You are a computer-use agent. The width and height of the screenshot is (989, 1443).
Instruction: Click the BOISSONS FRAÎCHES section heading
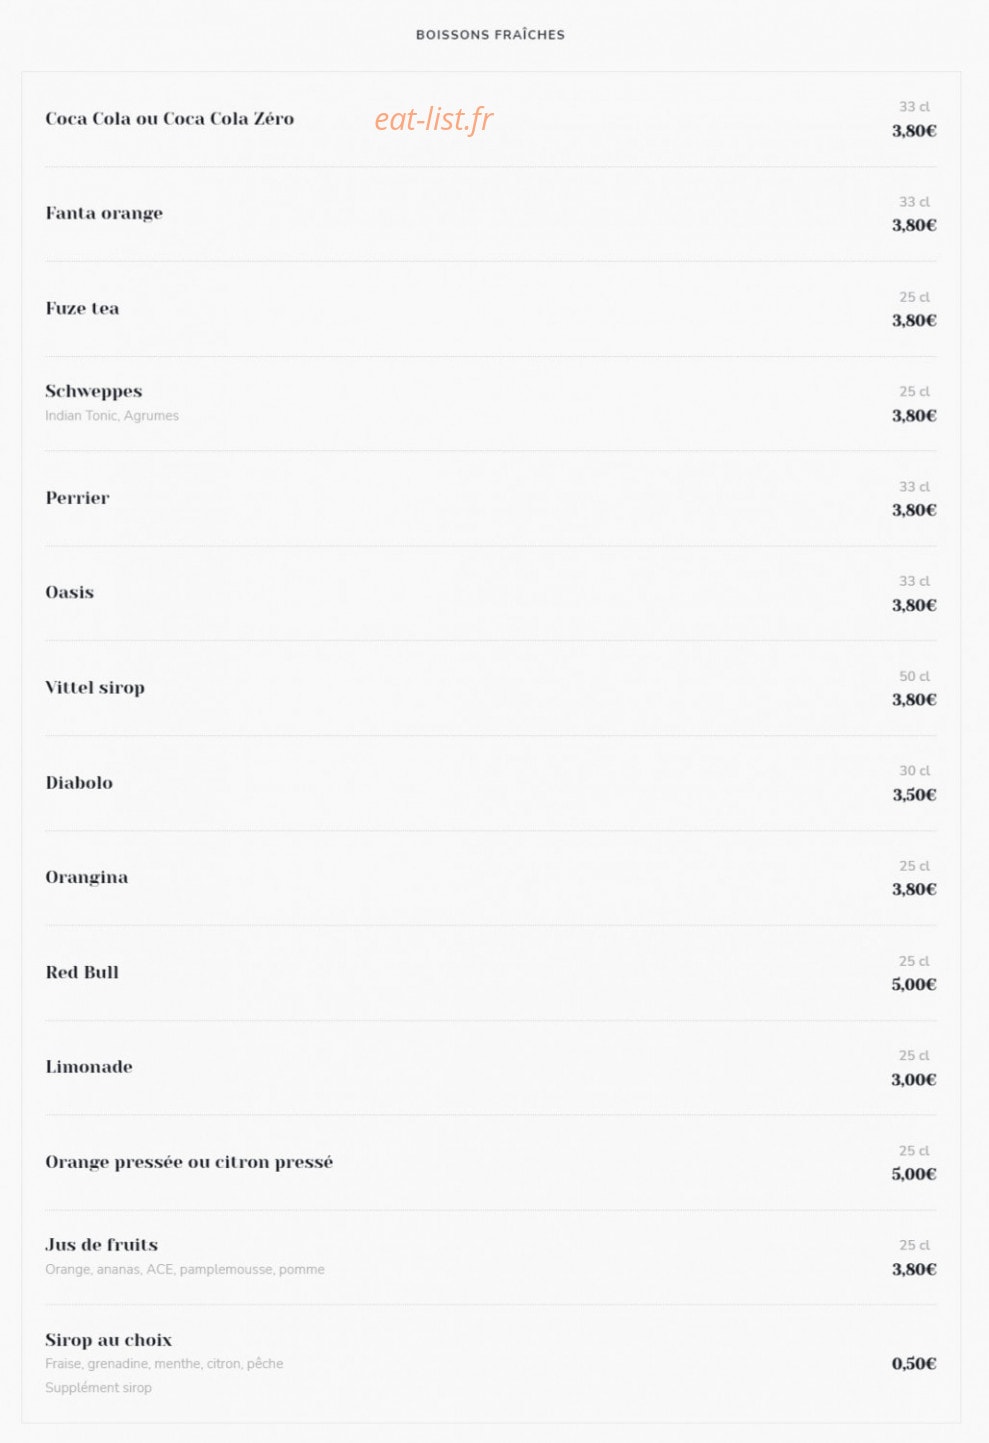(490, 35)
